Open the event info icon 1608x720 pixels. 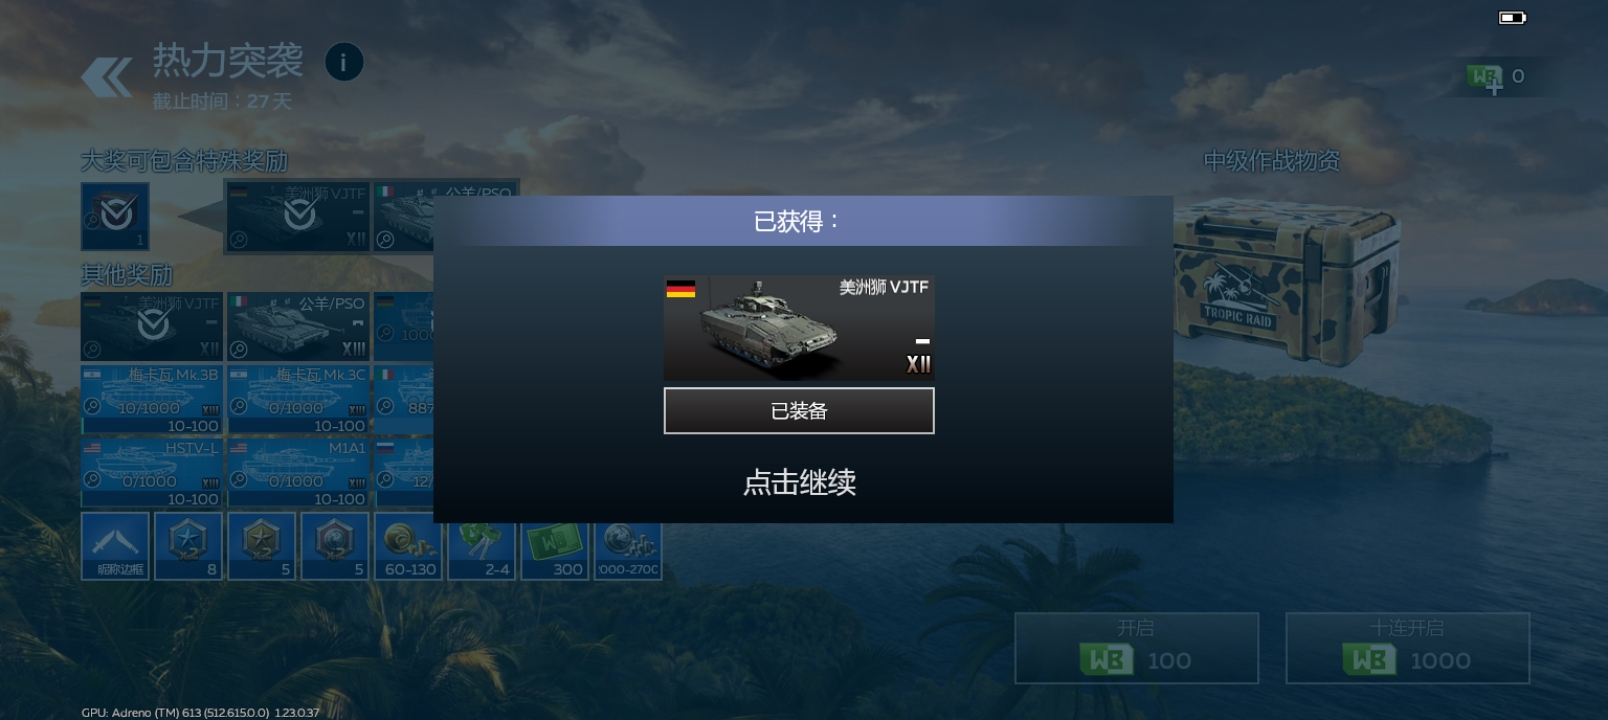(x=344, y=63)
